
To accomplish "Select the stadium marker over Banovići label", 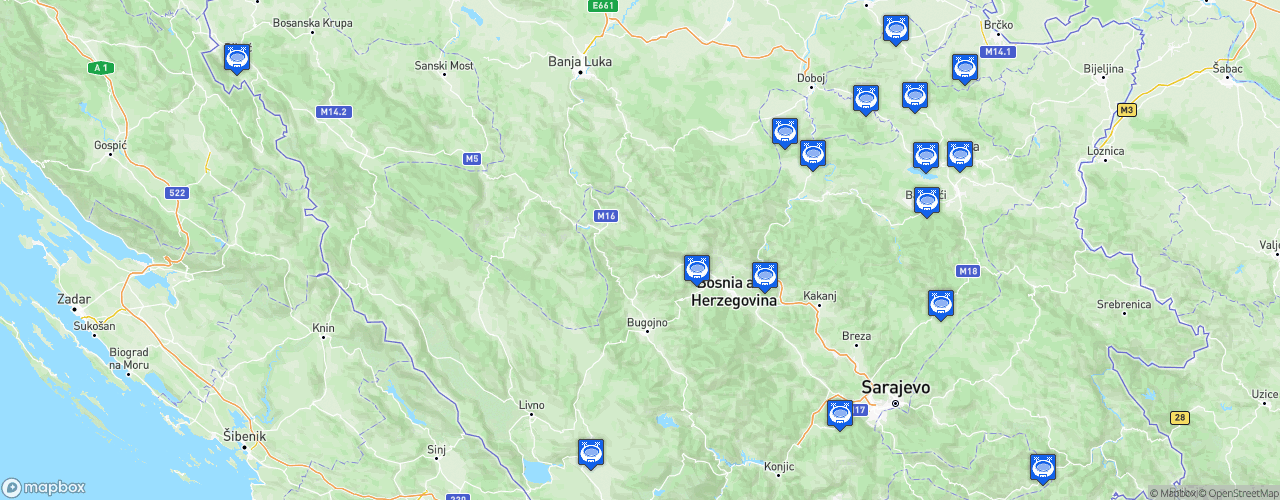I will point(927,201).
